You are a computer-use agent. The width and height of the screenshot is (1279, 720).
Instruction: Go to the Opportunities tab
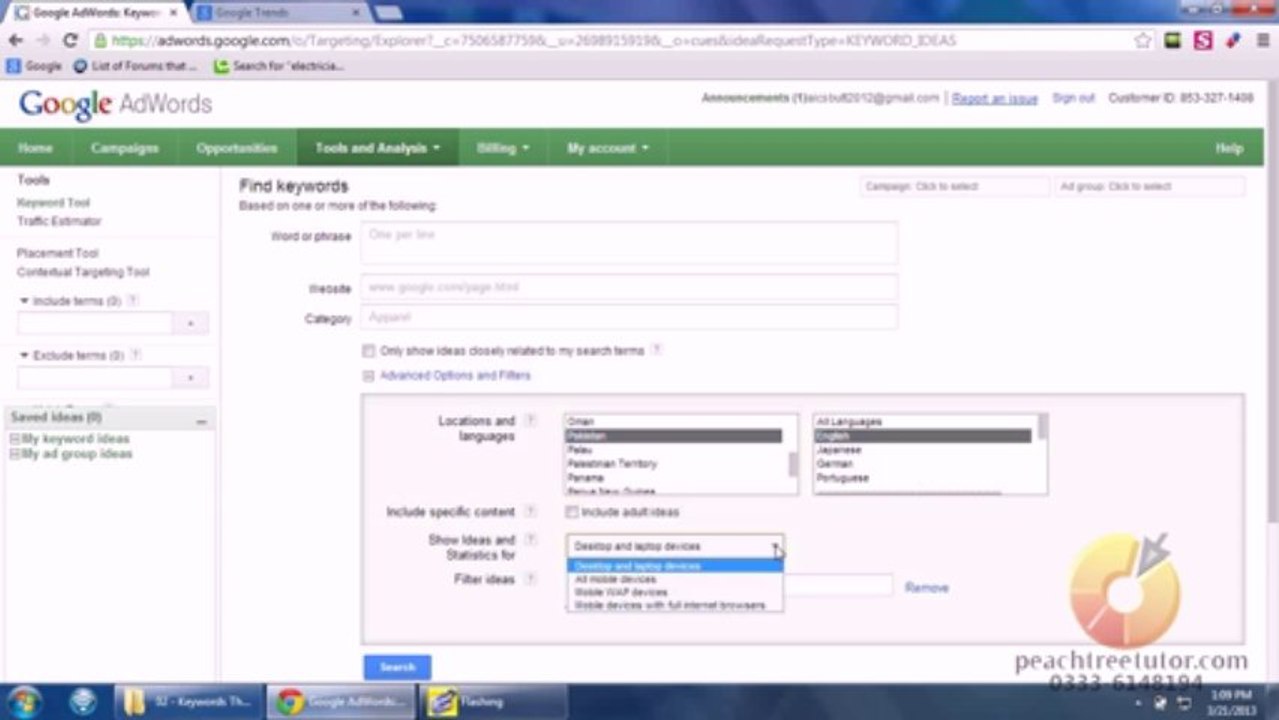point(237,148)
